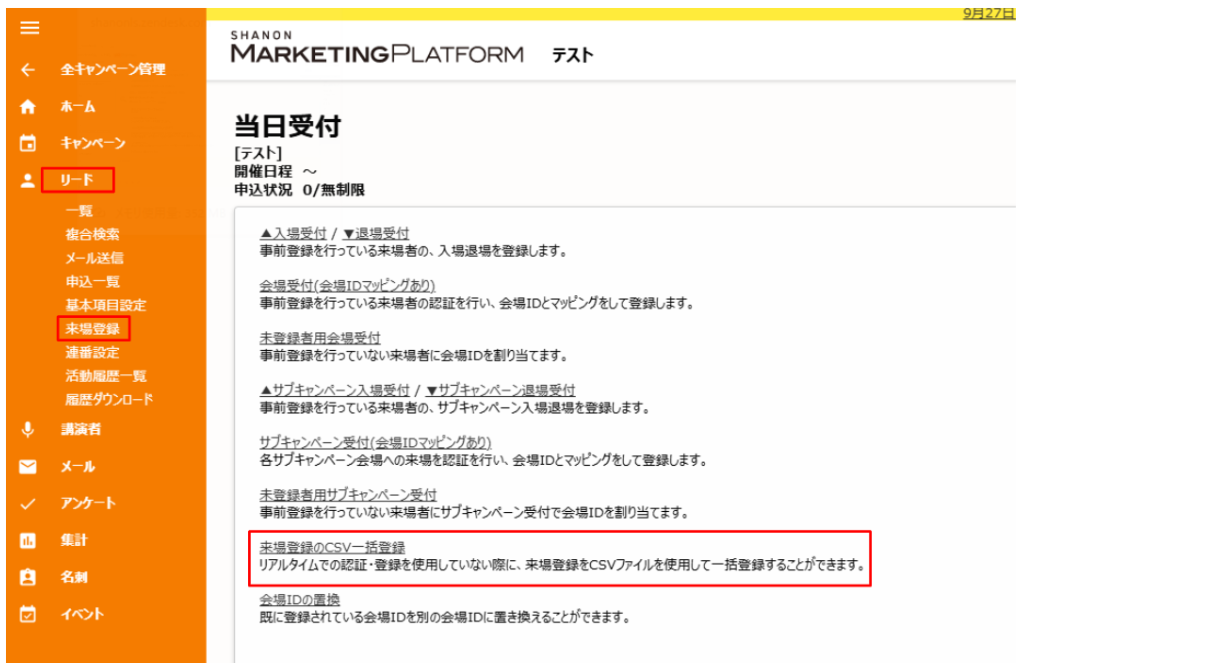Select 申込一覧 submenu item
This screenshot has height=663, width=1209.
click(x=92, y=282)
